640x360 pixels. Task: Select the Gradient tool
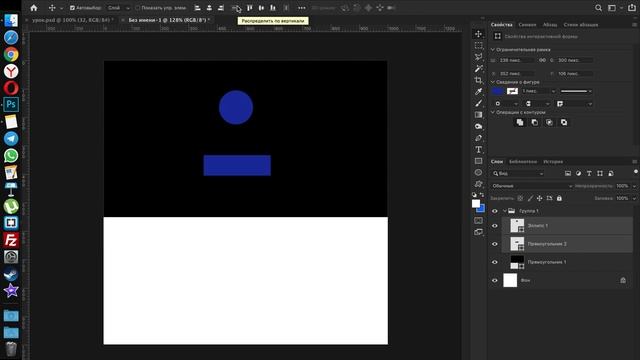tap(478, 115)
